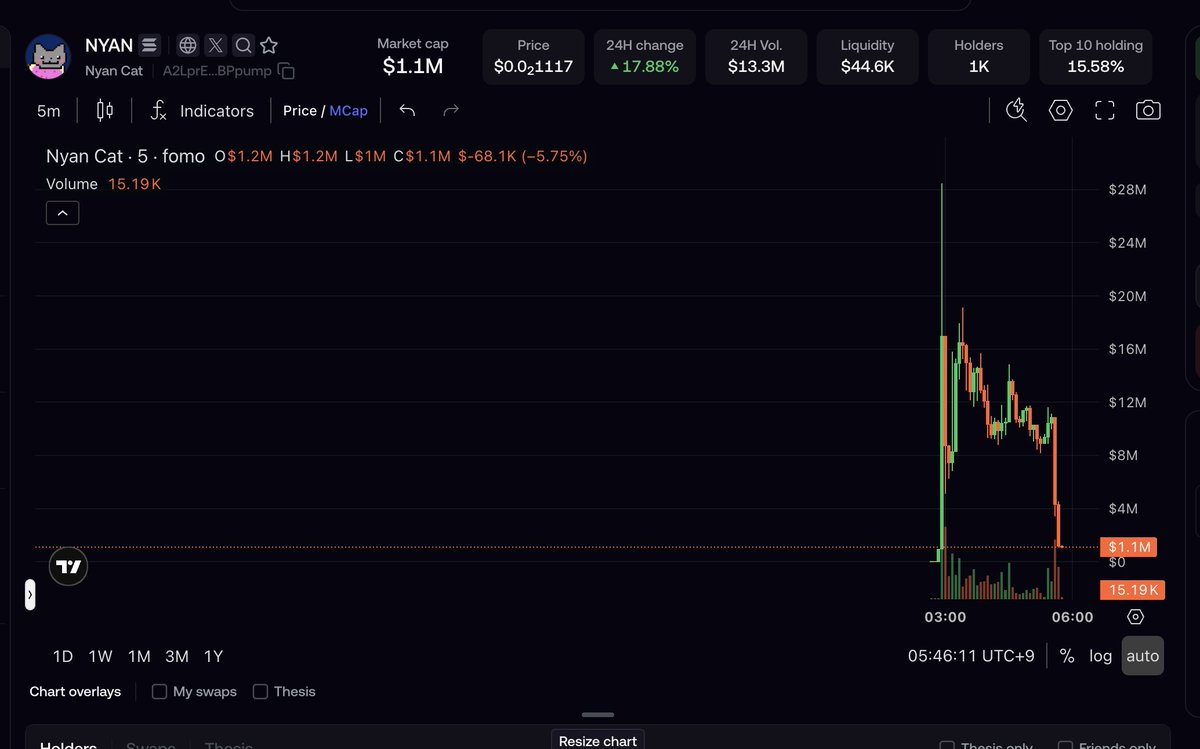Select the 1W time range

tap(100, 656)
